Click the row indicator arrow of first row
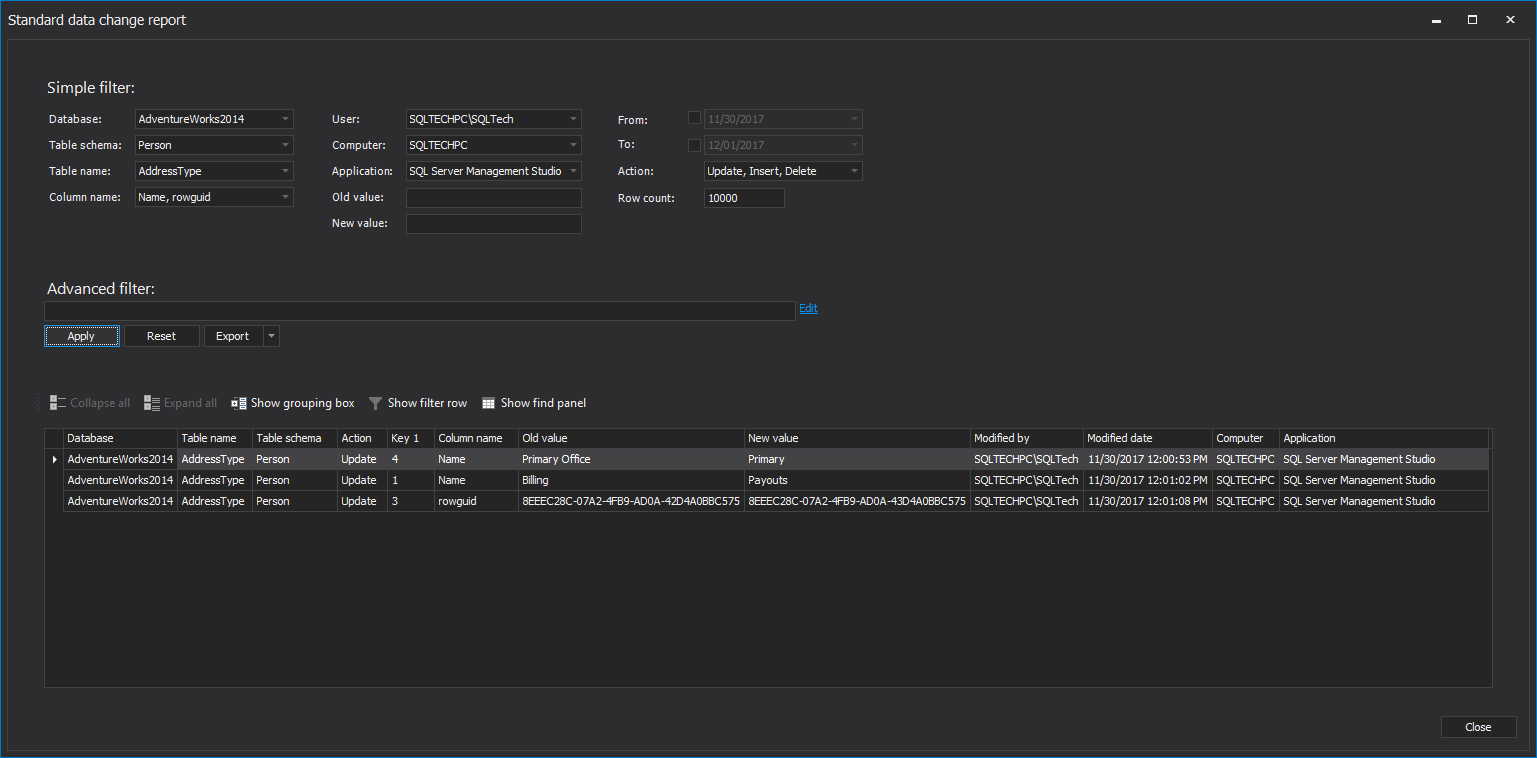Image resolution: width=1537 pixels, height=758 pixels. 54,460
